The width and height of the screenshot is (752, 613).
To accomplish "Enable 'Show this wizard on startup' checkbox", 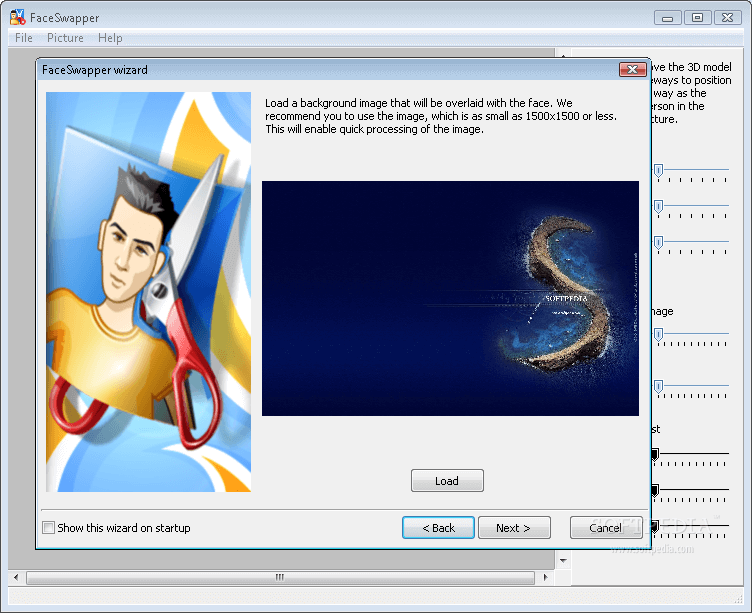I will 49,528.
